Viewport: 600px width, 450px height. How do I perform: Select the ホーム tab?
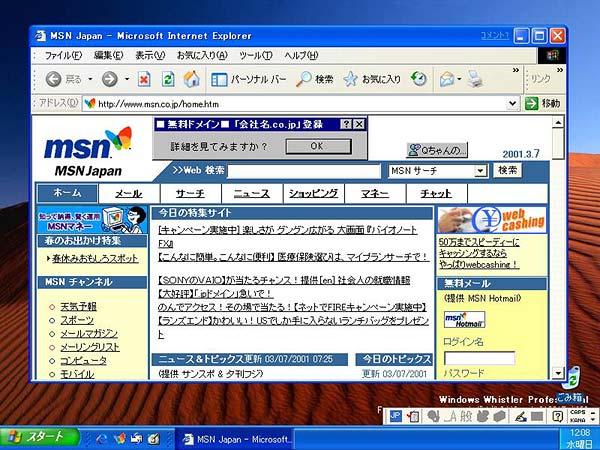(x=67, y=193)
